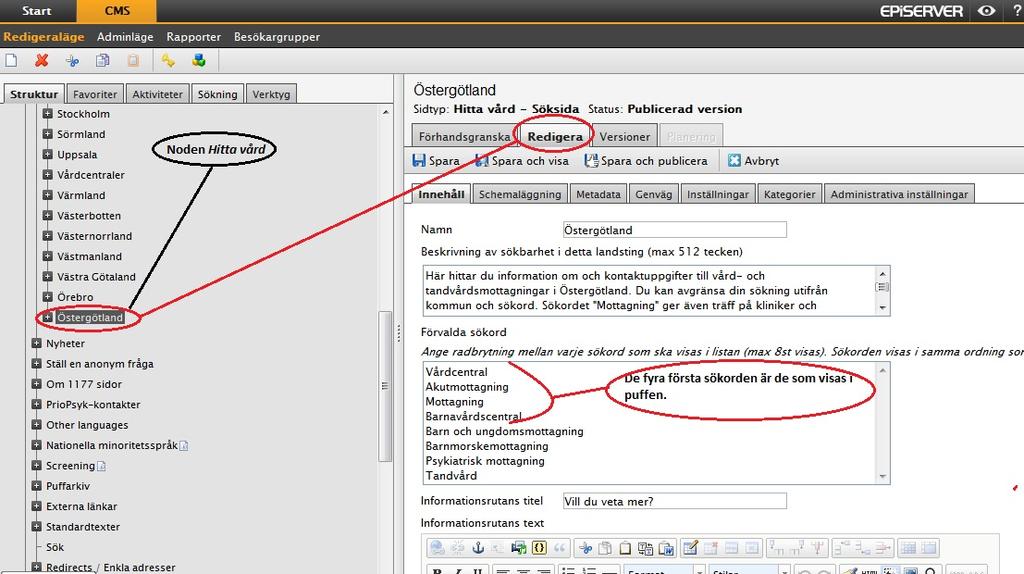
Task: Switch to the Favoriter tab
Action: 95,94
